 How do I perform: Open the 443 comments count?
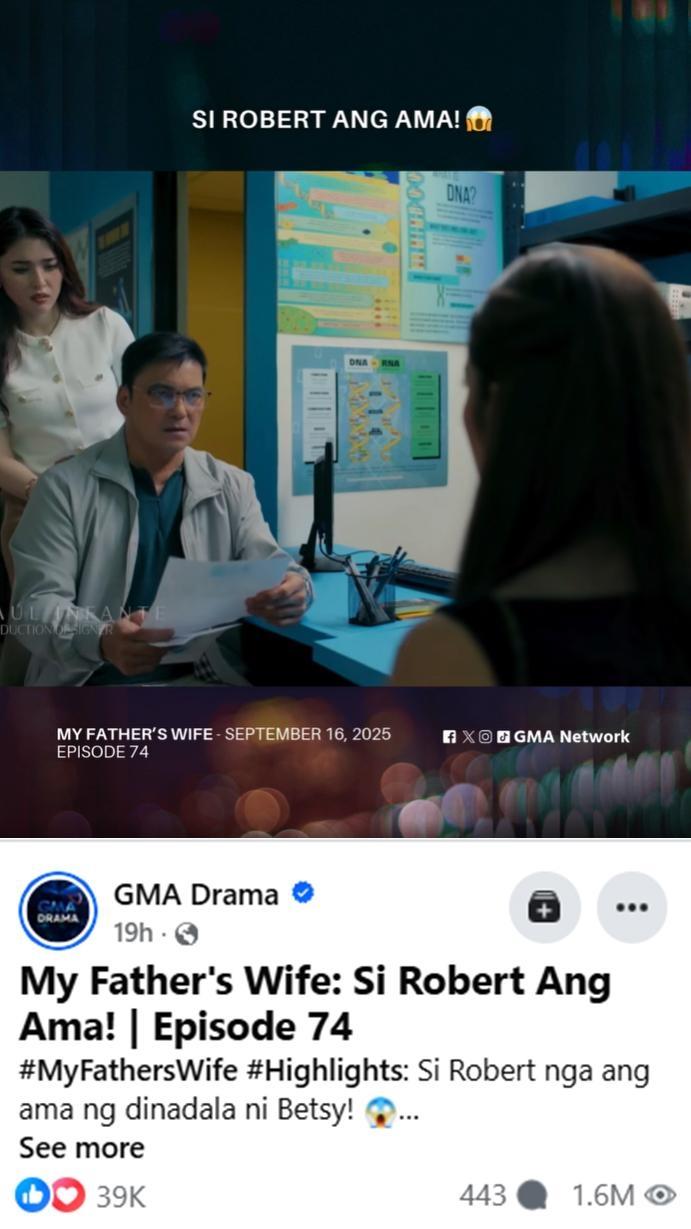click(x=483, y=1195)
